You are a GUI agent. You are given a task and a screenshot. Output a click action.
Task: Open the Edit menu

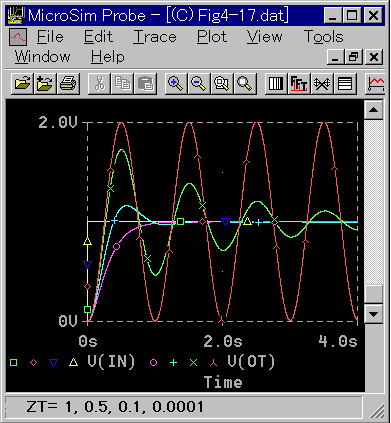[98, 37]
